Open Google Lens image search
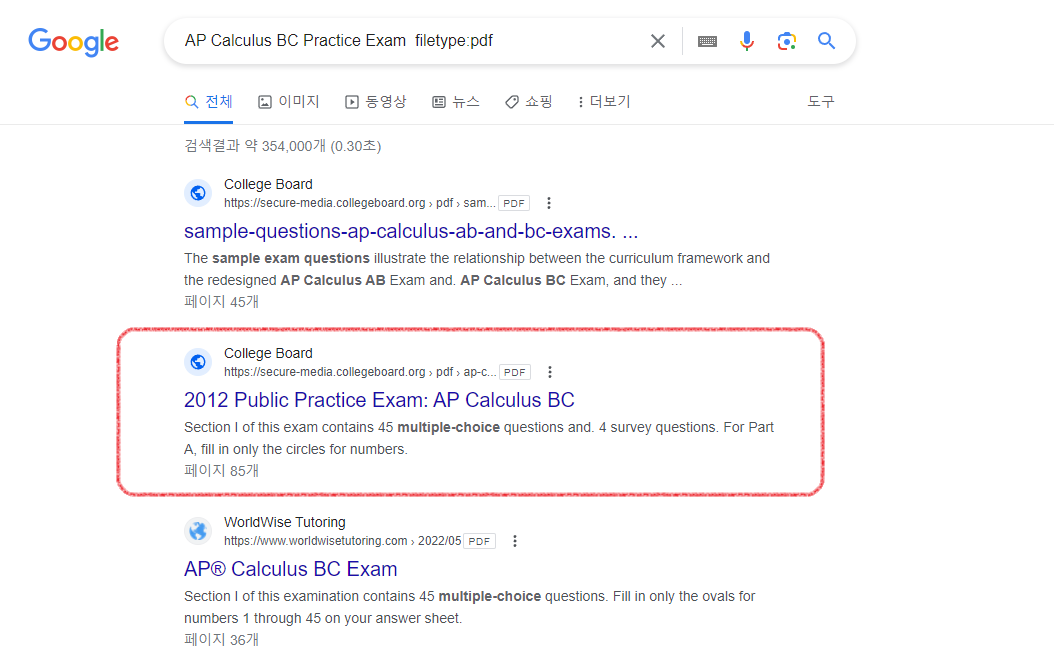Screen dimensions: 1054x666 [786, 41]
